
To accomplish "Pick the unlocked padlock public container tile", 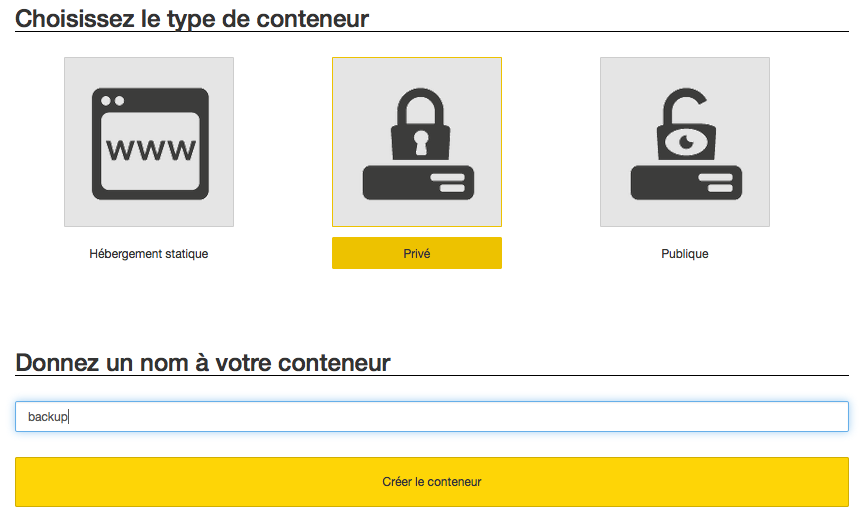I will pyautogui.click(x=685, y=142).
